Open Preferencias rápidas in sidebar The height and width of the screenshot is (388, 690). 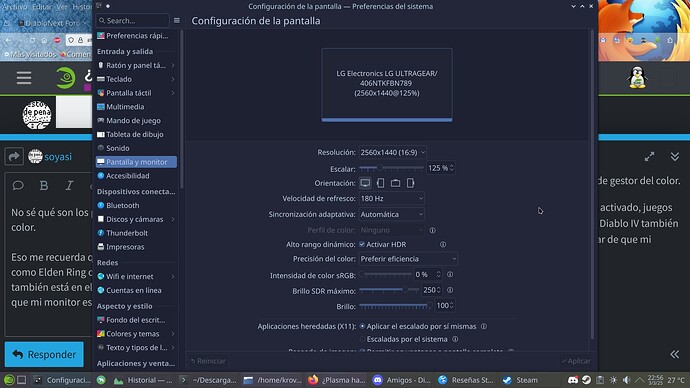tap(136, 36)
